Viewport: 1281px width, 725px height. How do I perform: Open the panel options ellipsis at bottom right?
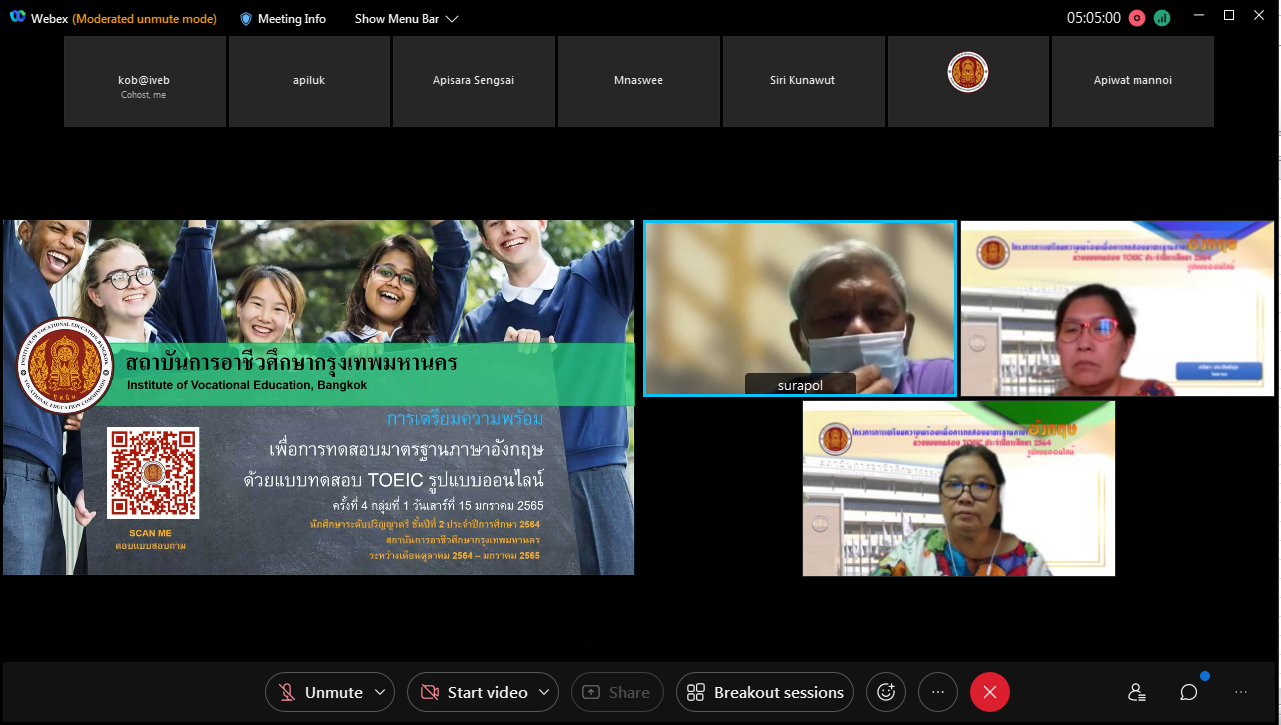(1241, 692)
